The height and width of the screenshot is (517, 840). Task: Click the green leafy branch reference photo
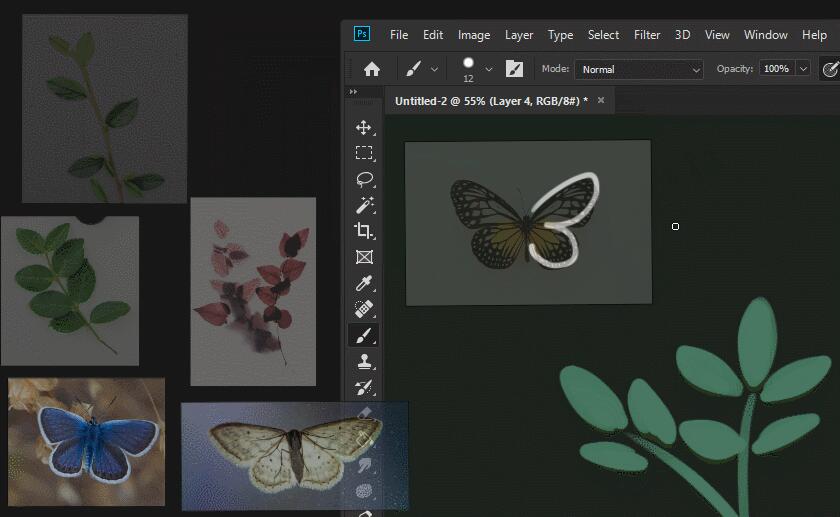click(x=70, y=291)
